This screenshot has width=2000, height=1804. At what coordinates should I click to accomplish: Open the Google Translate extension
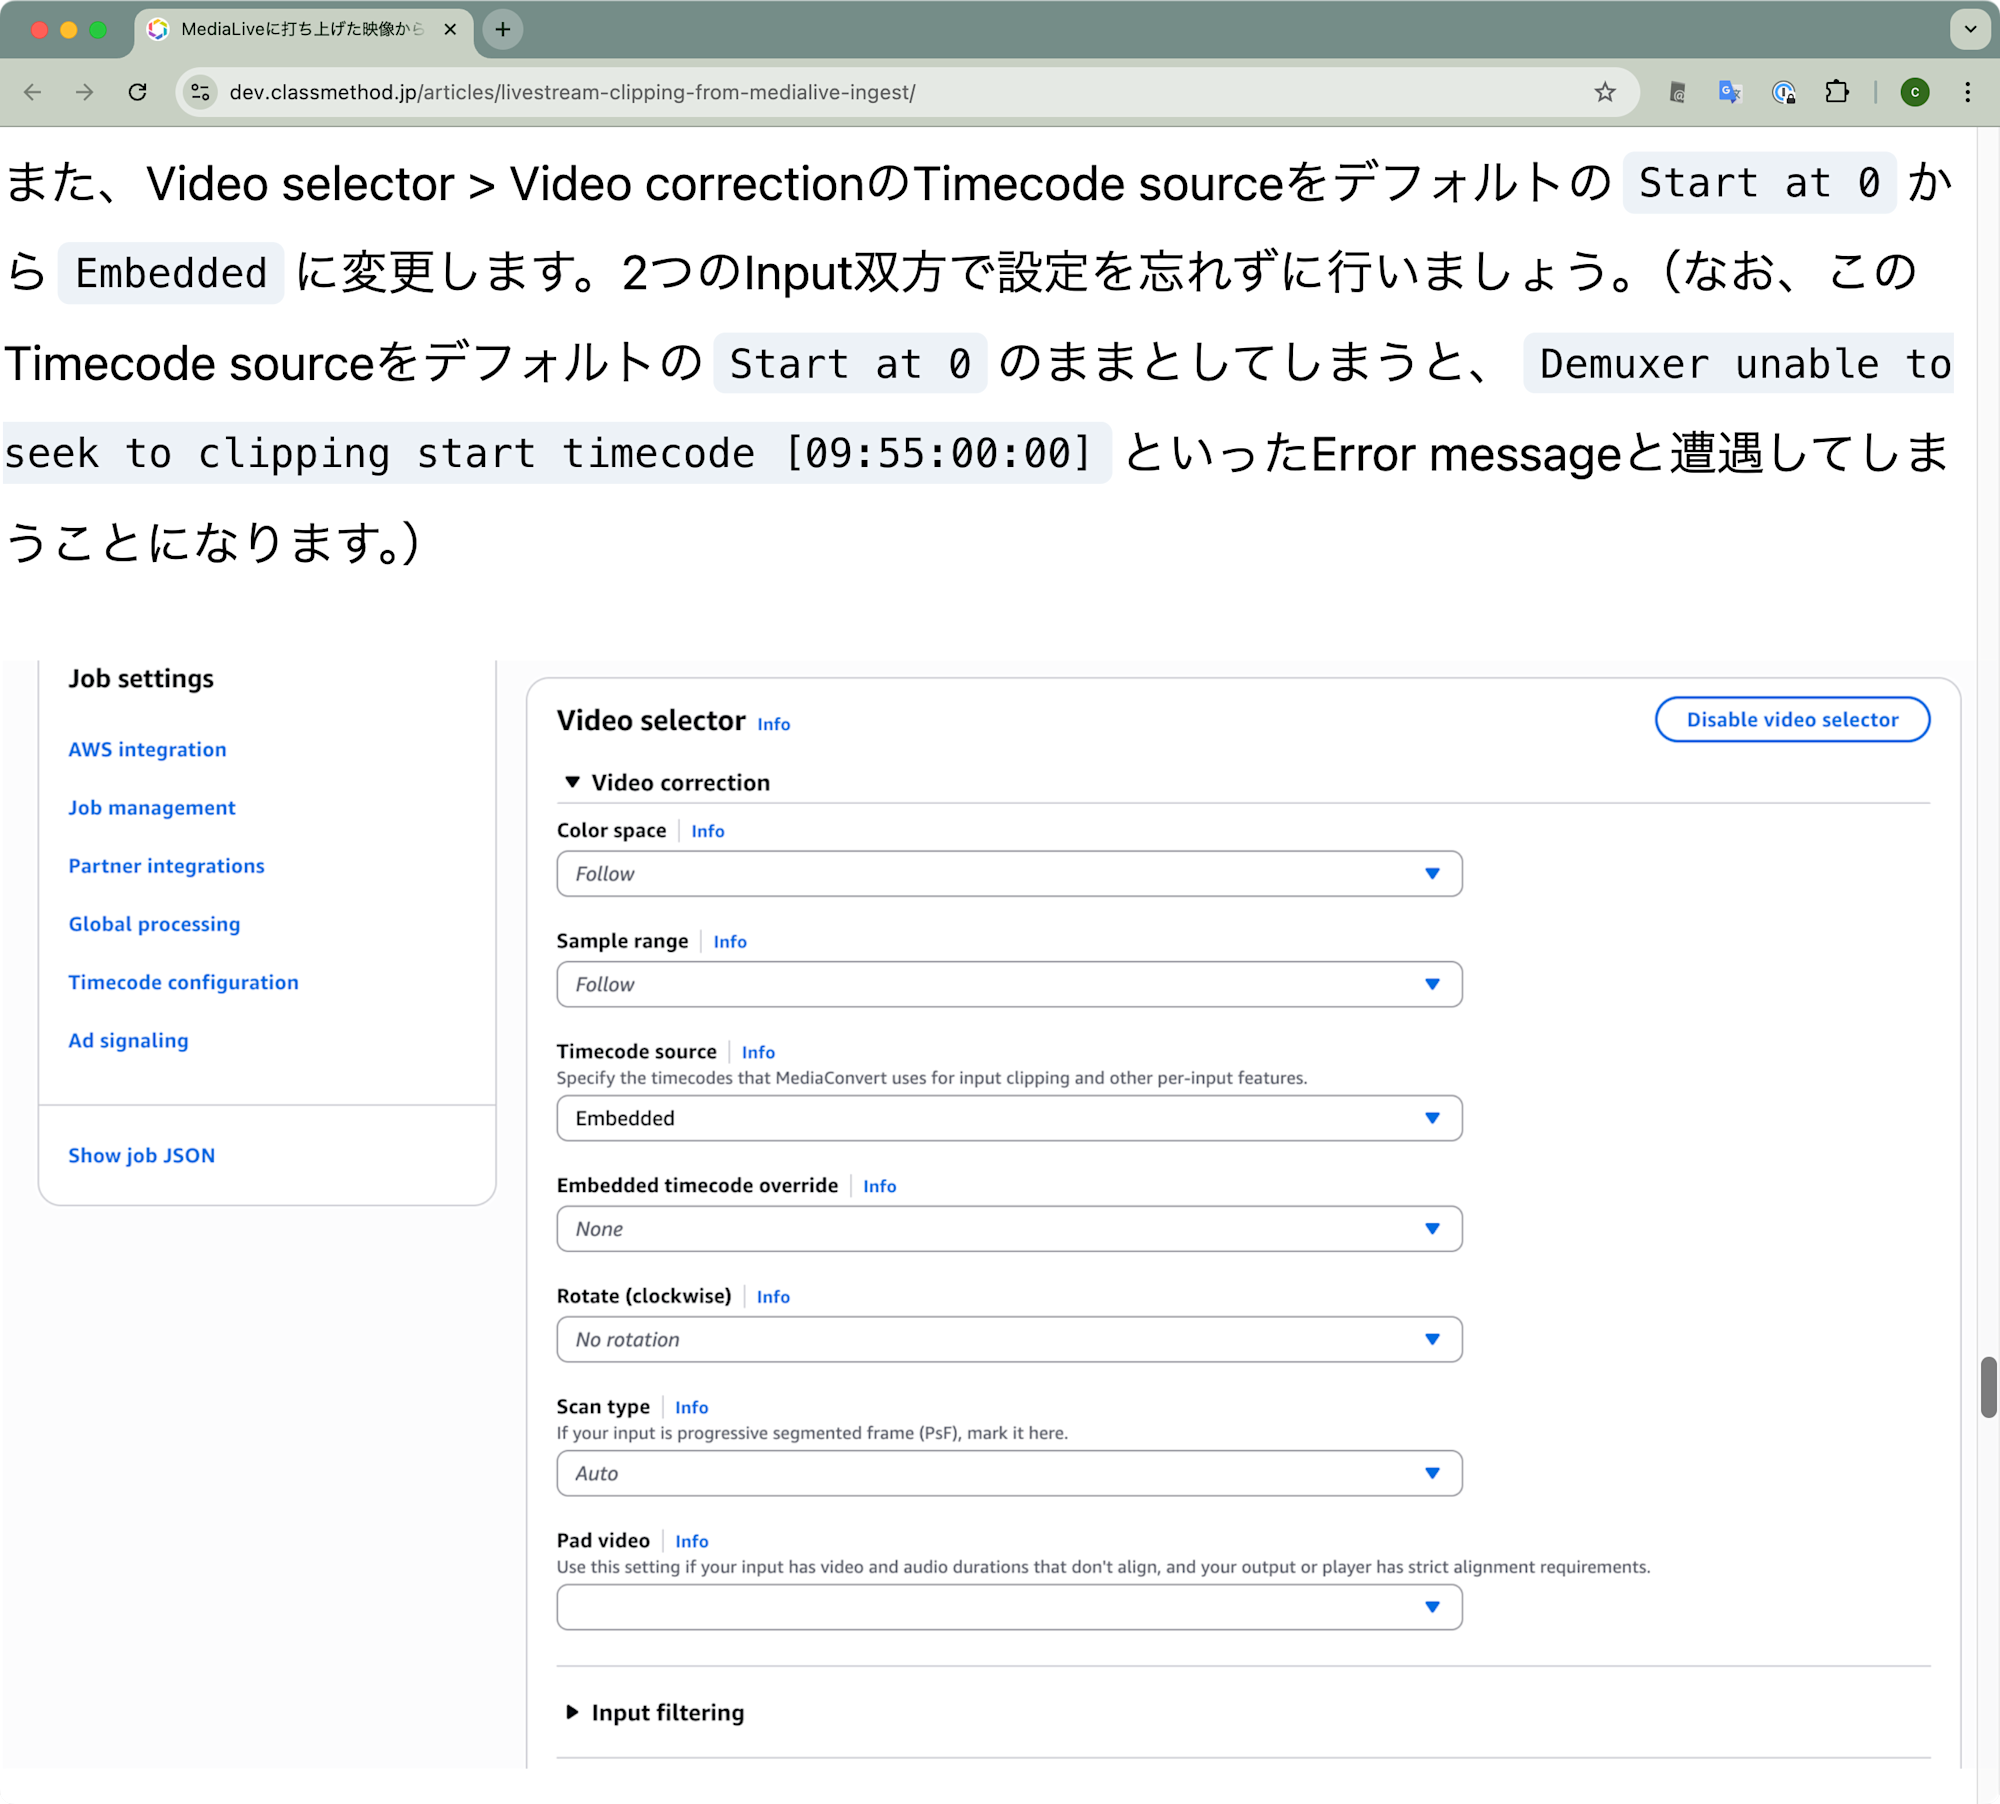click(x=1730, y=92)
